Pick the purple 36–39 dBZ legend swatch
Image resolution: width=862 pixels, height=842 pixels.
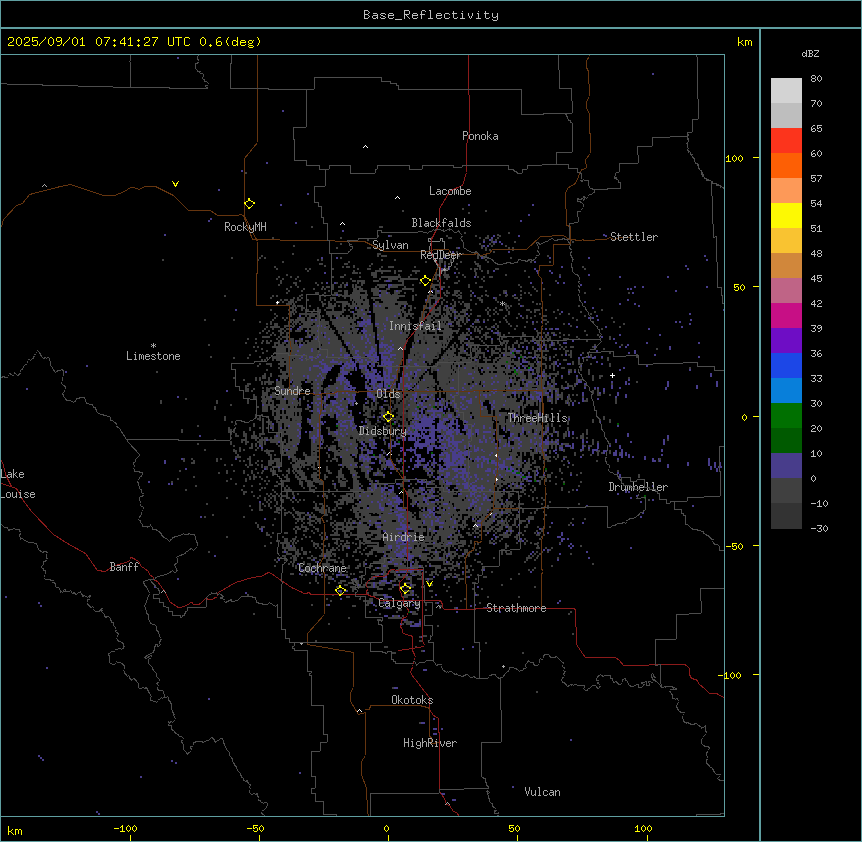pos(786,341)
